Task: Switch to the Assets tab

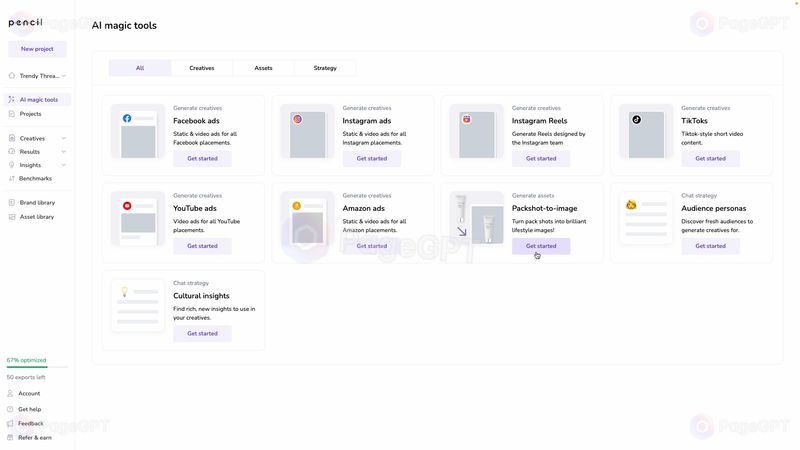Action: pyautogui.click(x=263, y=68)
